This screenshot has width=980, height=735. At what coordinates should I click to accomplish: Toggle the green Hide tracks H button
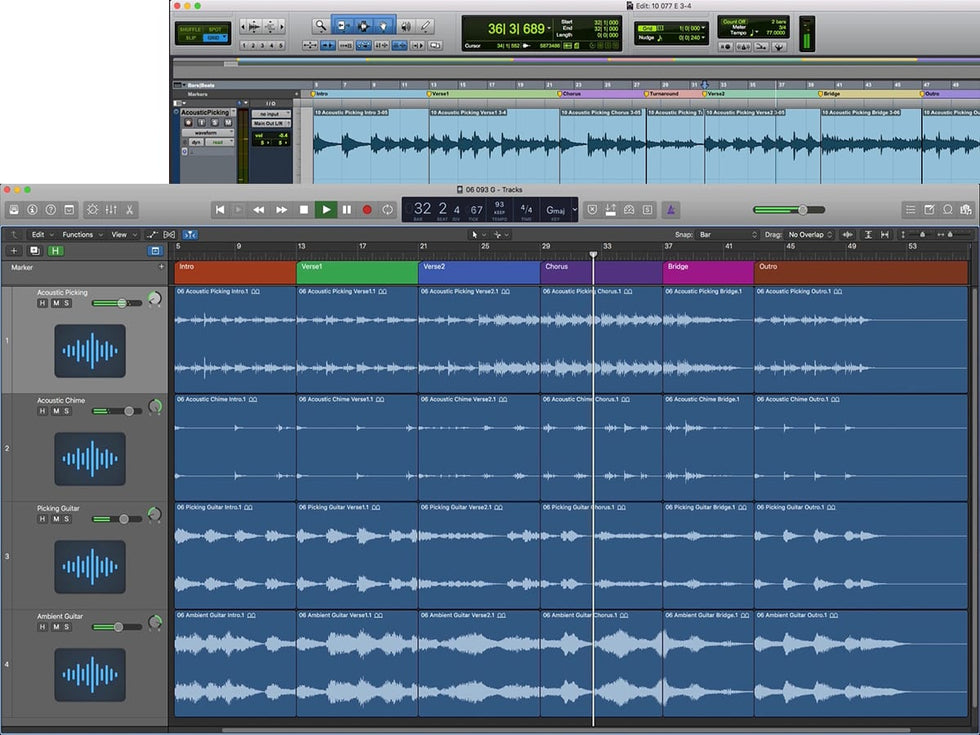point(55,250)
